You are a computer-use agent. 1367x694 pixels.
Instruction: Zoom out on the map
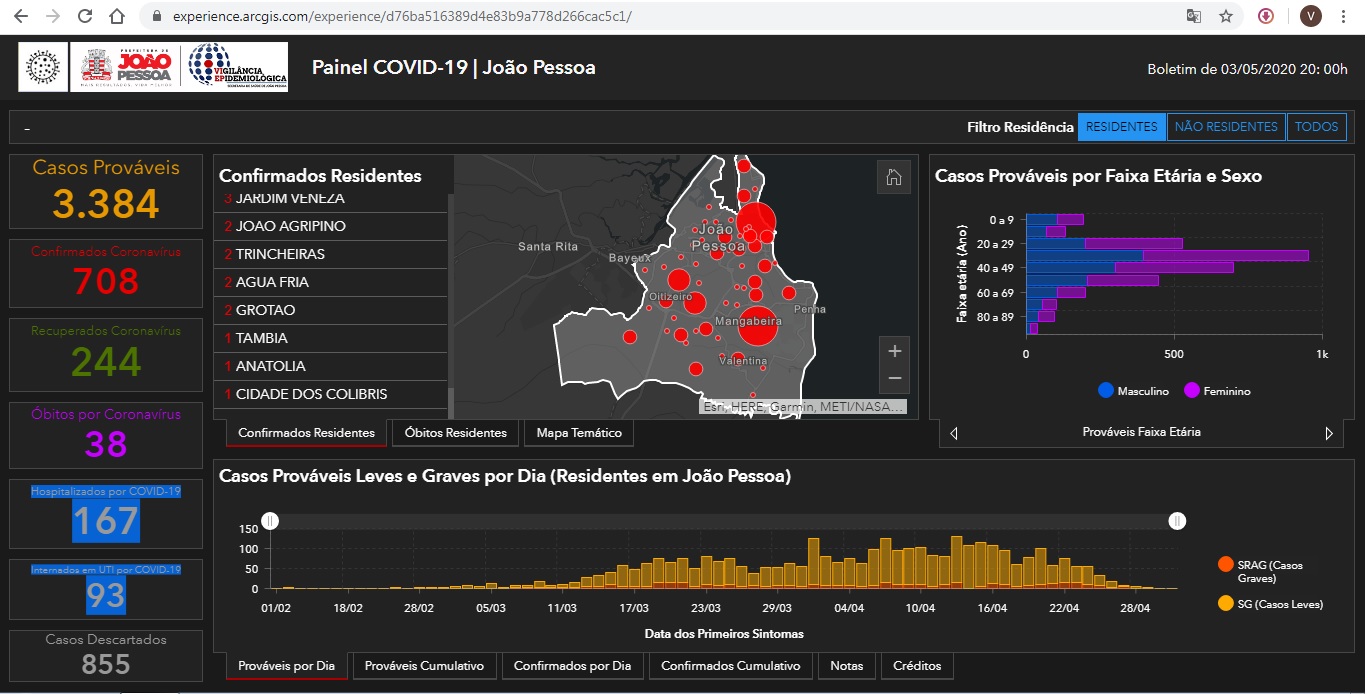click(x=894, y=379)
